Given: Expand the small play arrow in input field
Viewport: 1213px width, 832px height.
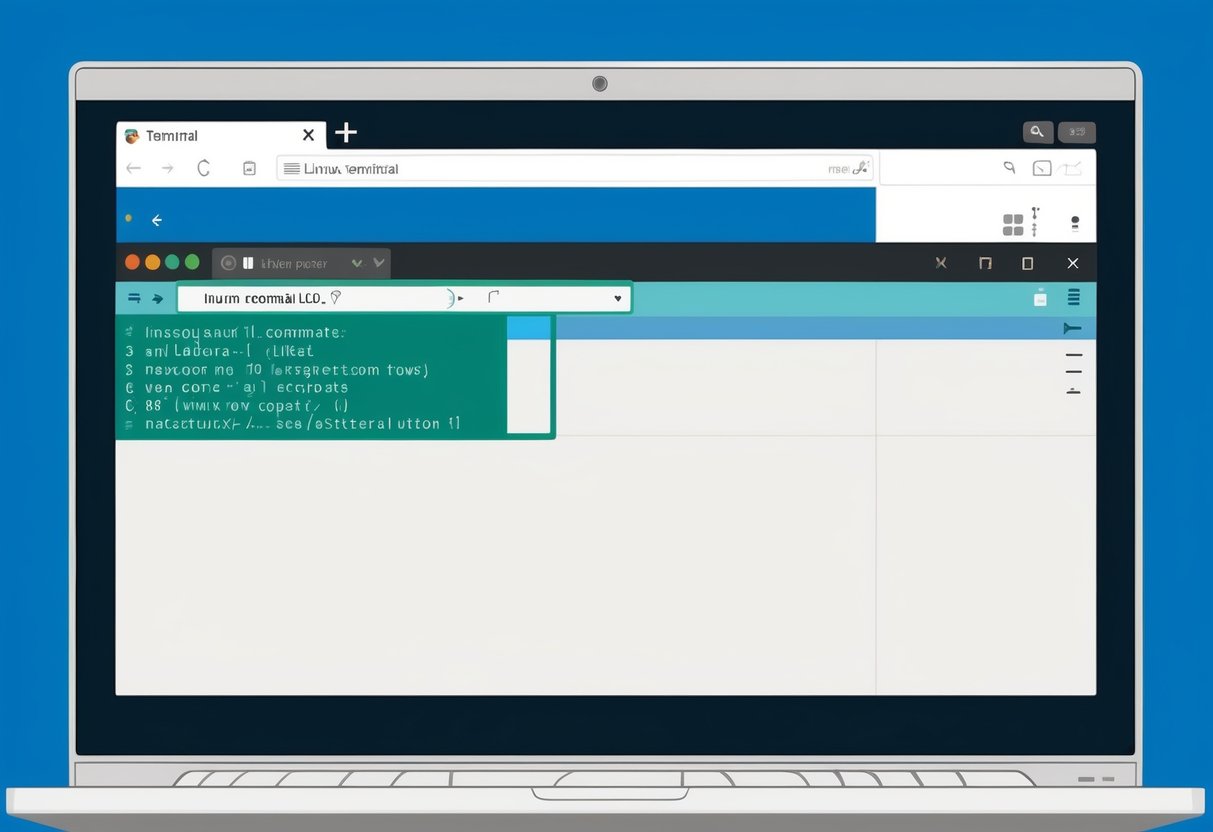Looking at the screenshot, I should click(460, 298).
